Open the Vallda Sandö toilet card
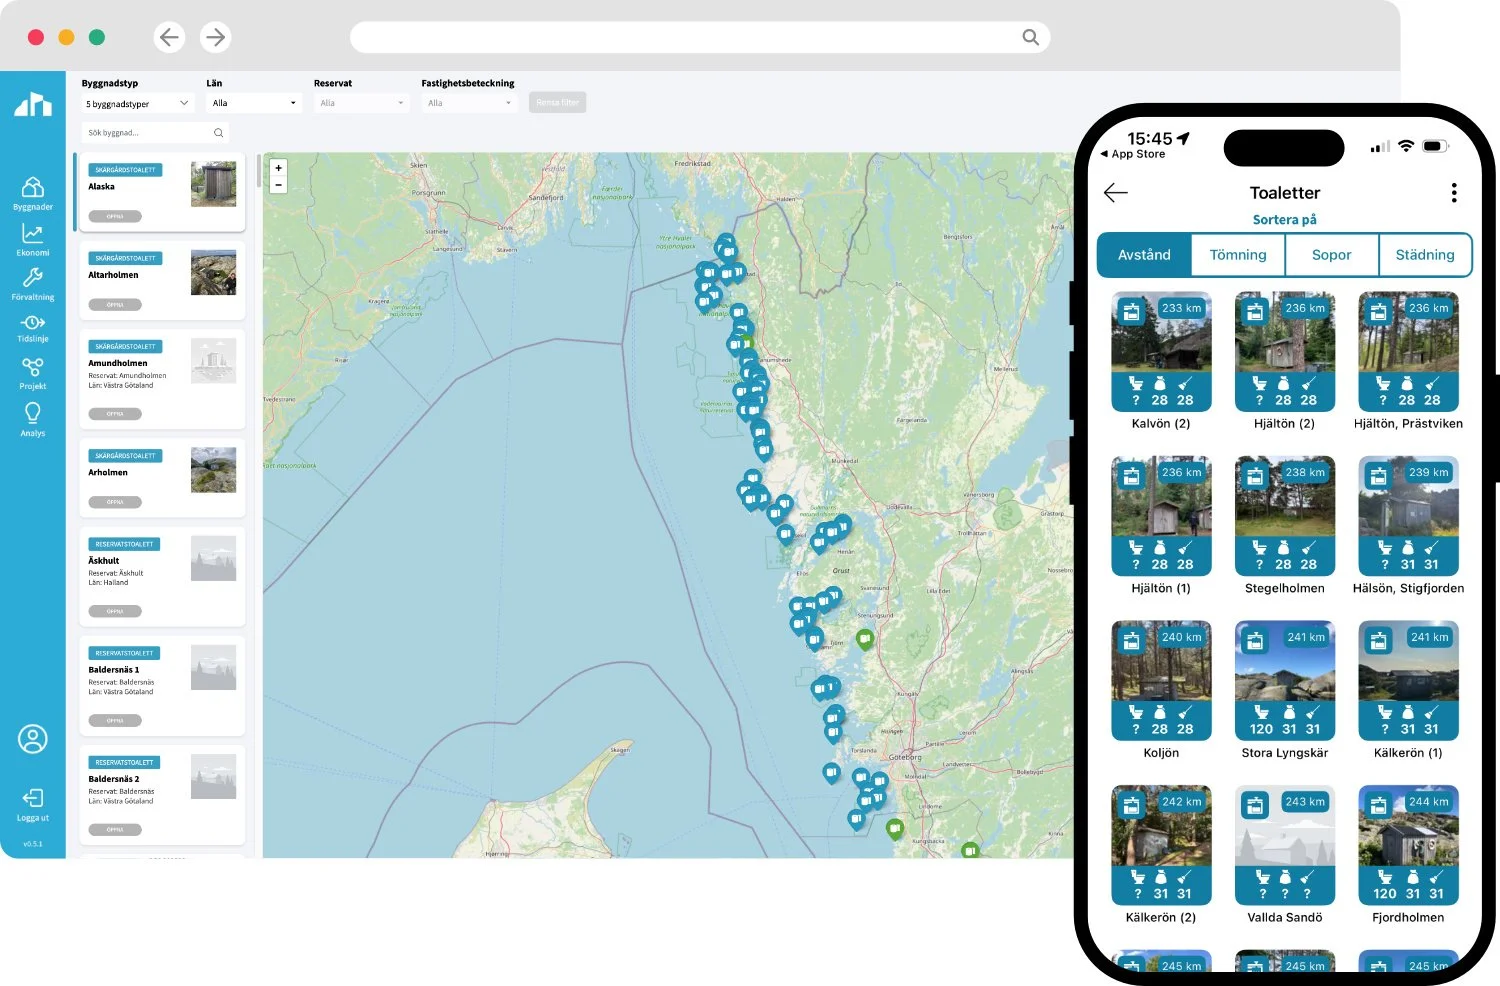The image size is (1500, 986). 1284,855
